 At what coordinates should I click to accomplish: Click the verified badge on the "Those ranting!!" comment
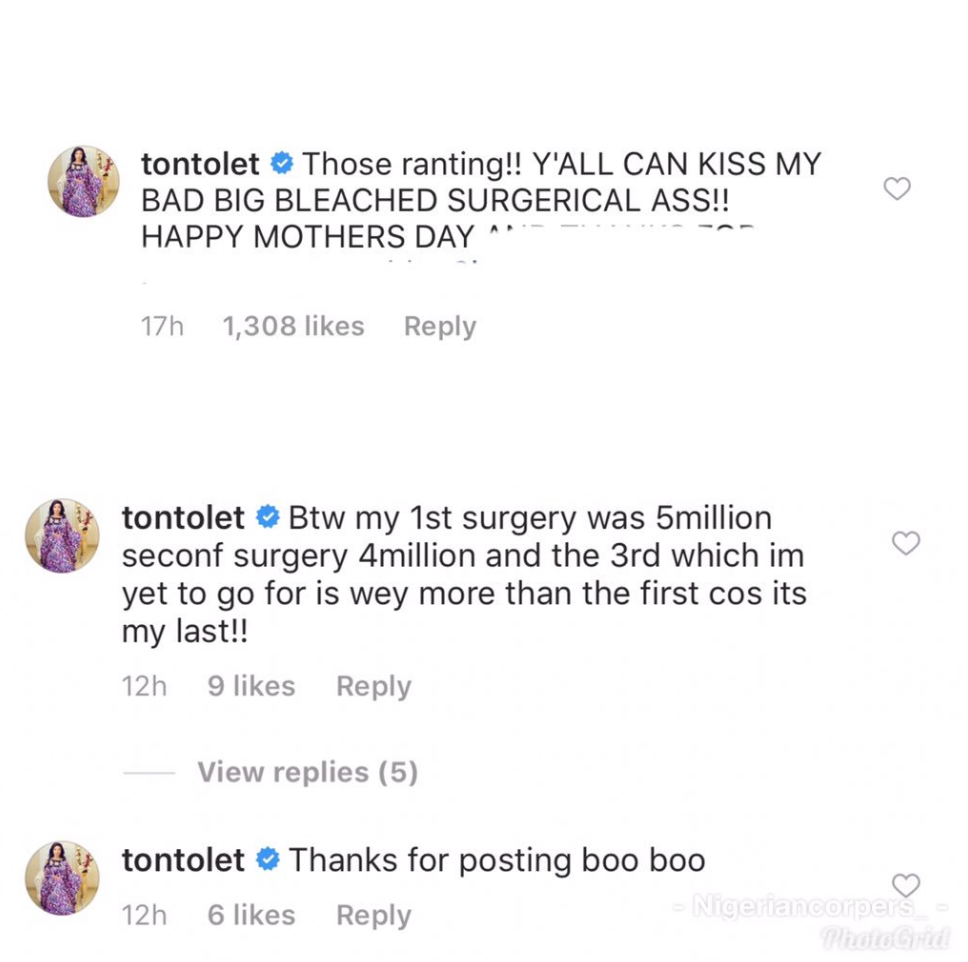tap(282, 163)
